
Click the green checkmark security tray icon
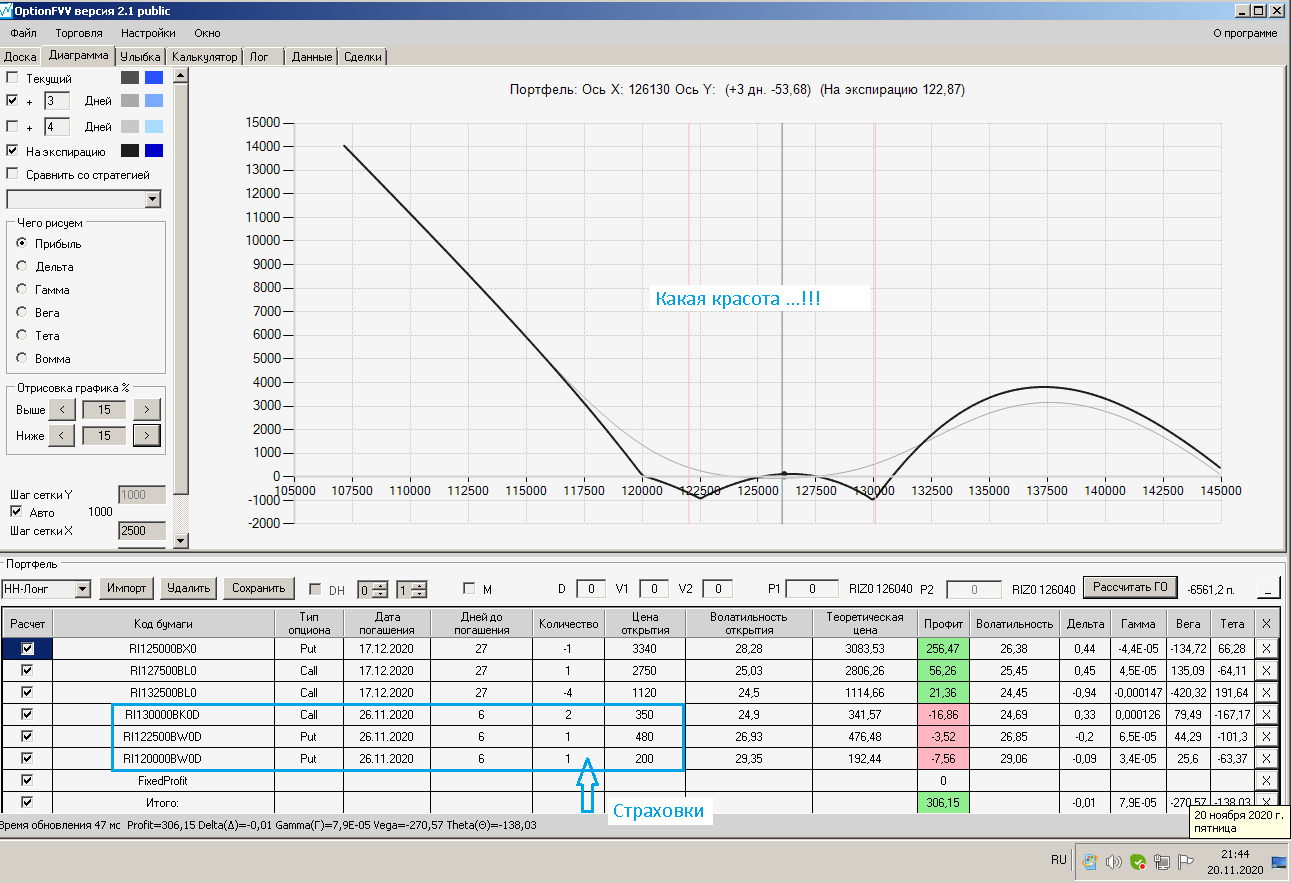pyautogui.click(x=1138, y=861)
